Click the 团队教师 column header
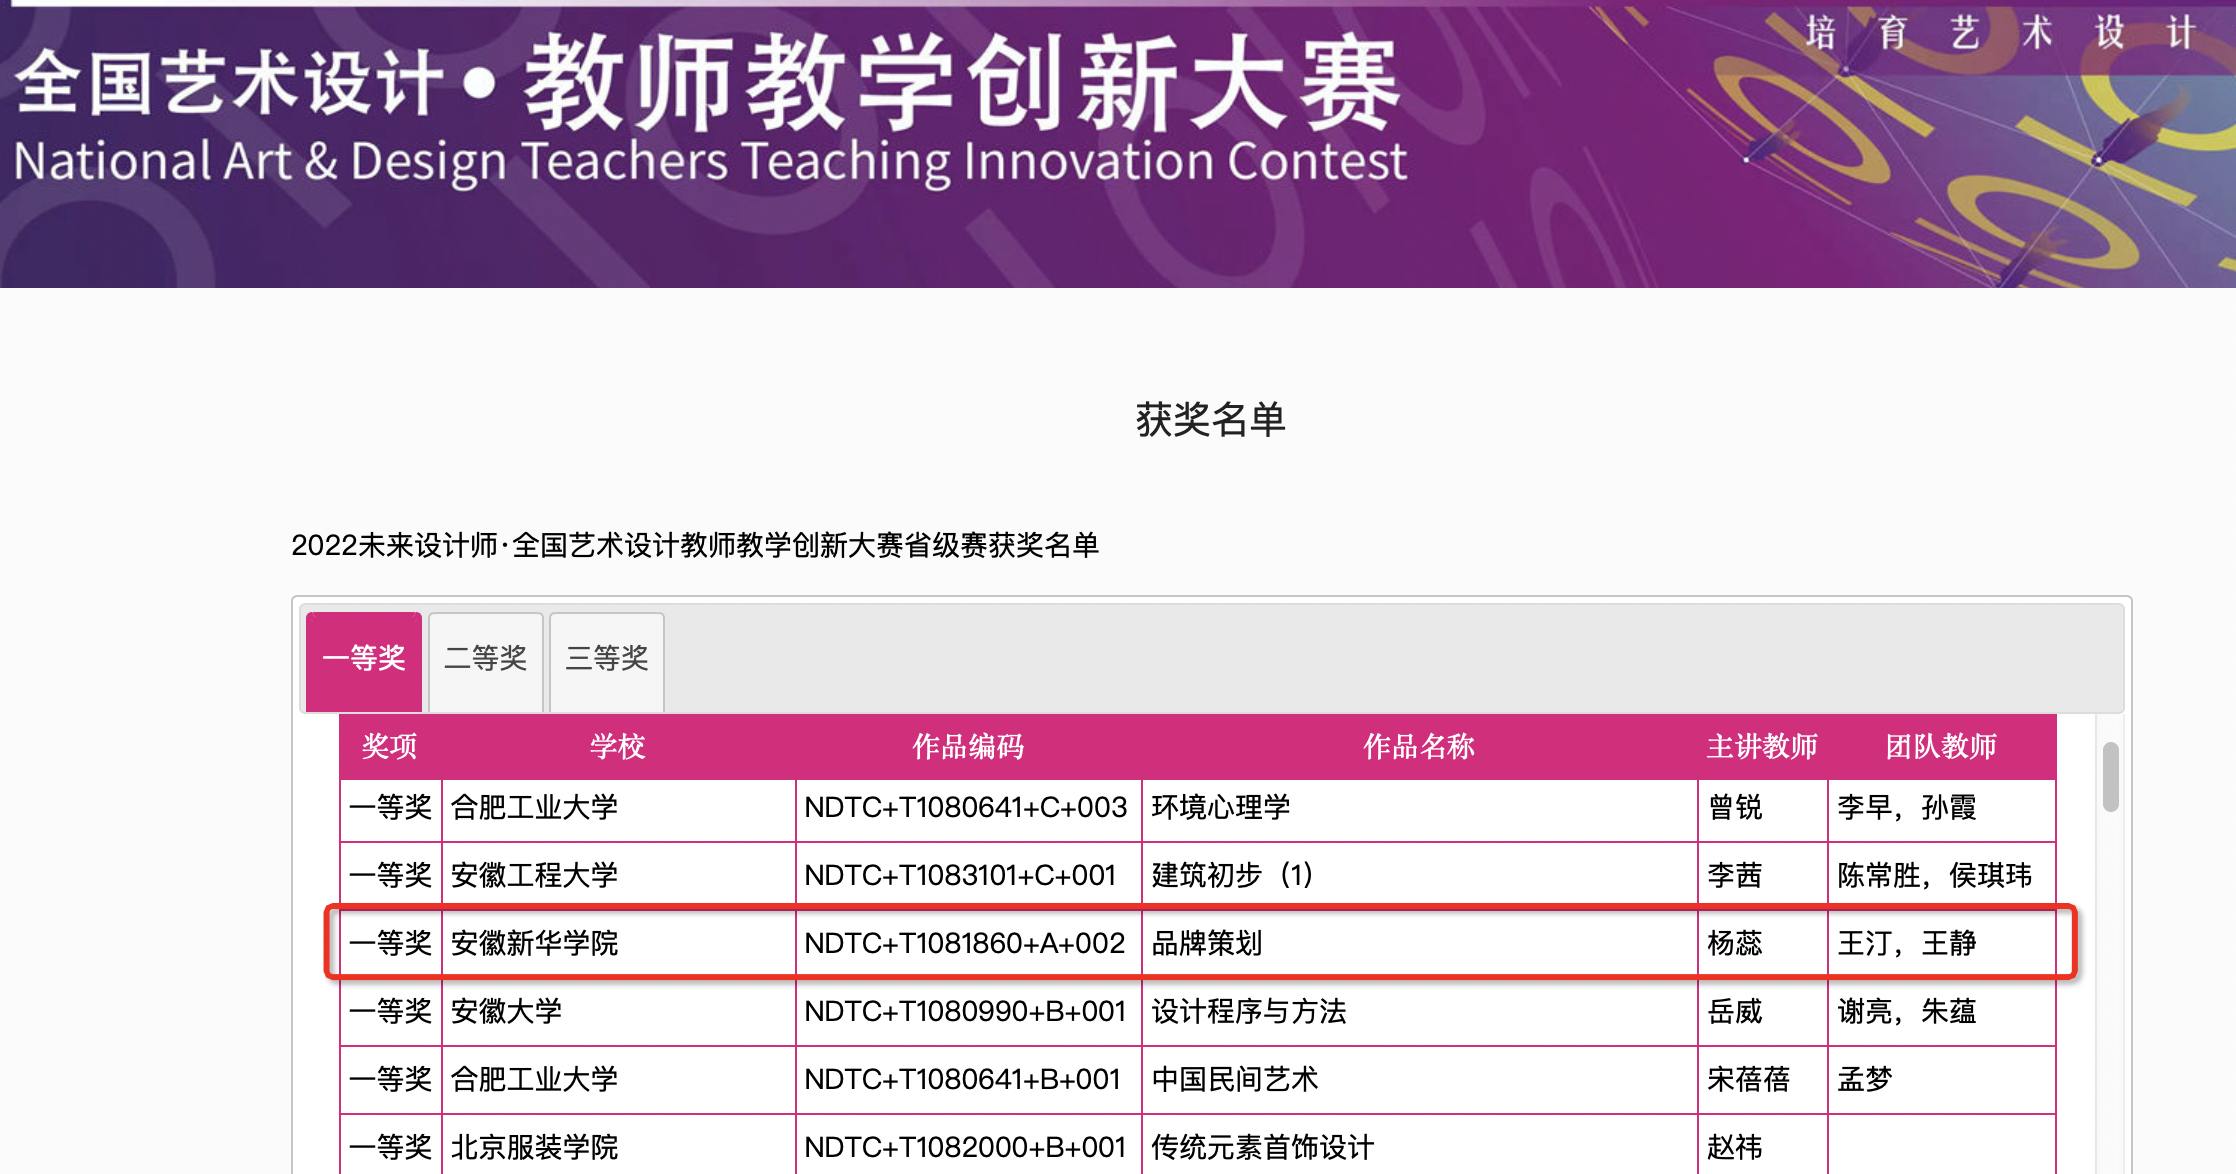2236x1174 pixels. coord(1940,747)
